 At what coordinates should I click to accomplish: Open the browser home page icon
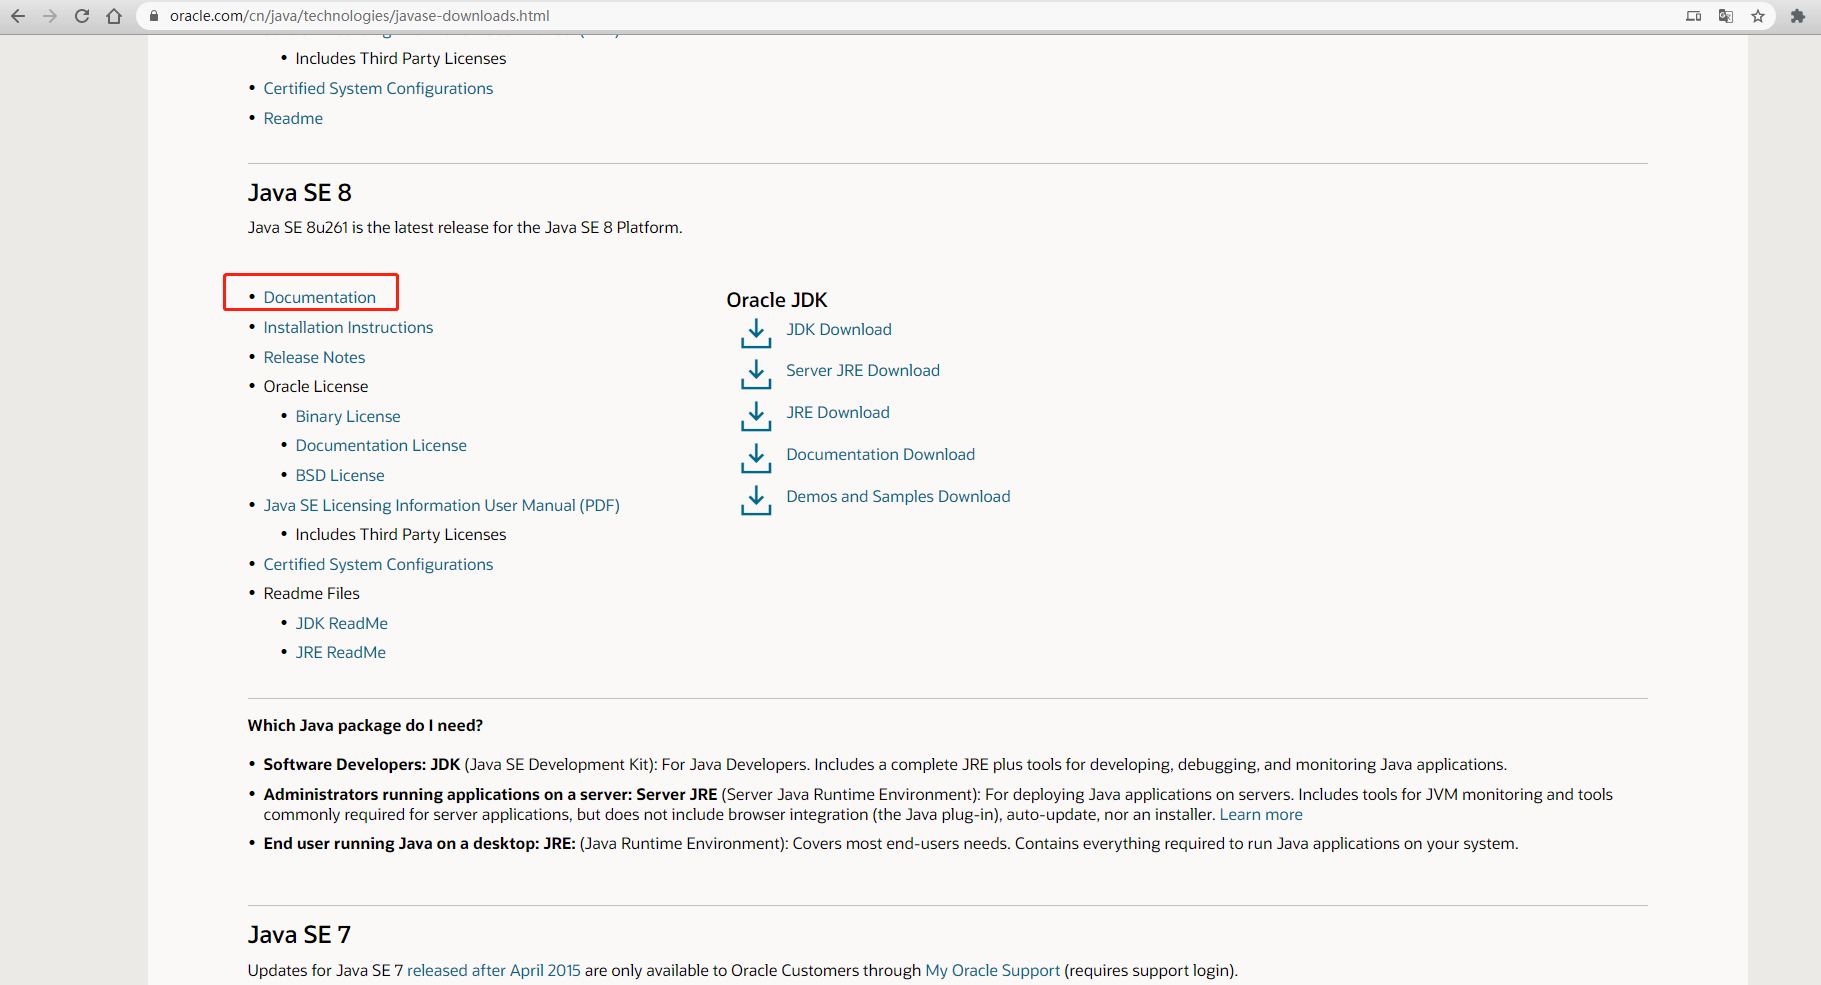(114, 16)
